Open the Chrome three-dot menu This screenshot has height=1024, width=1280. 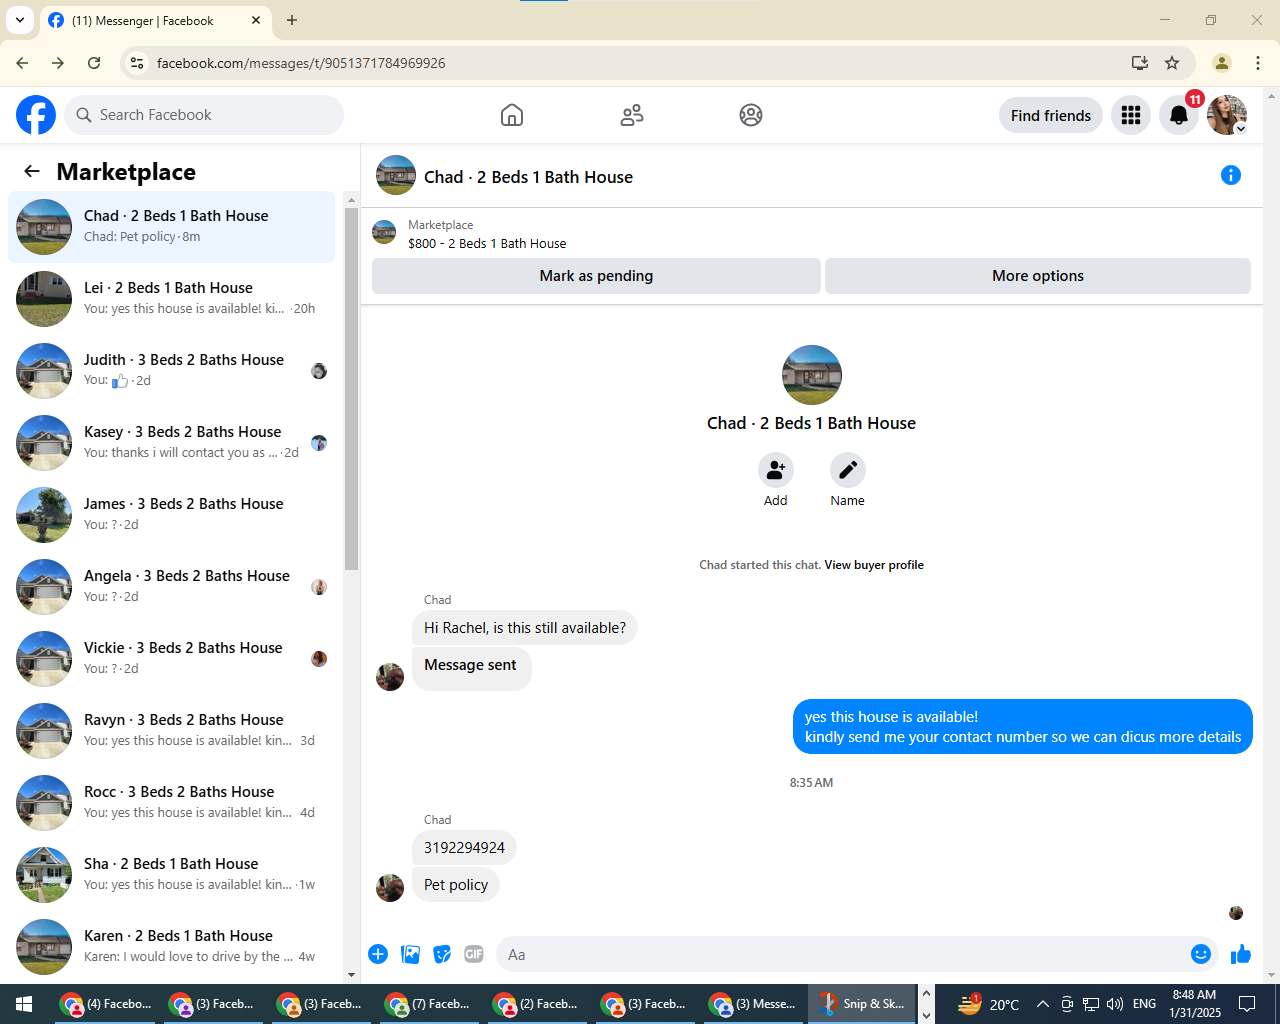(1258, 63)
